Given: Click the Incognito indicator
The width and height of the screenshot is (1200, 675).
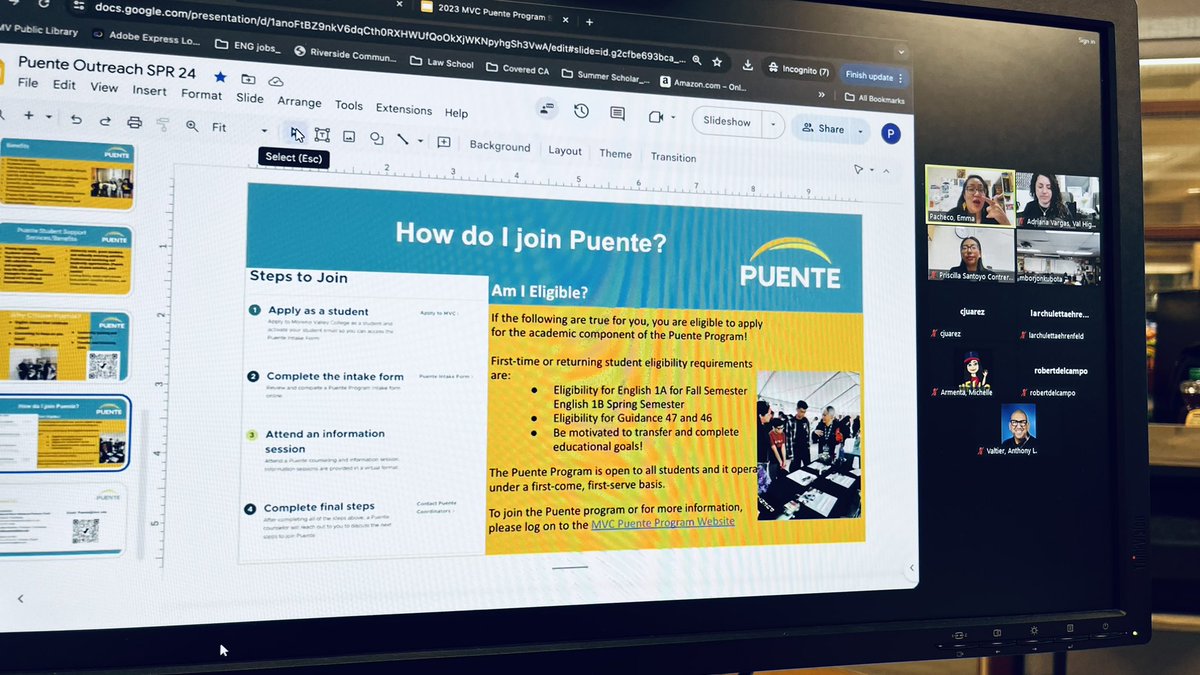Looking at the screenshot, I should click(800, 70).
